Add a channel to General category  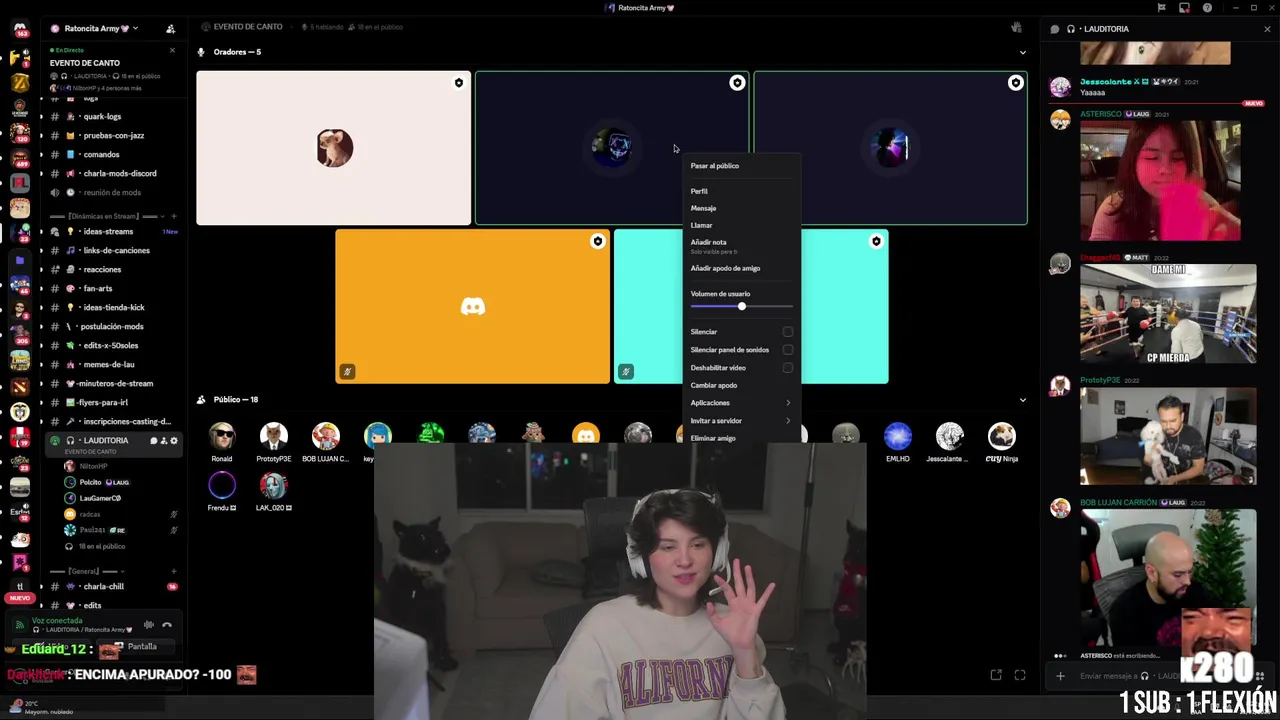click(174, 571)
